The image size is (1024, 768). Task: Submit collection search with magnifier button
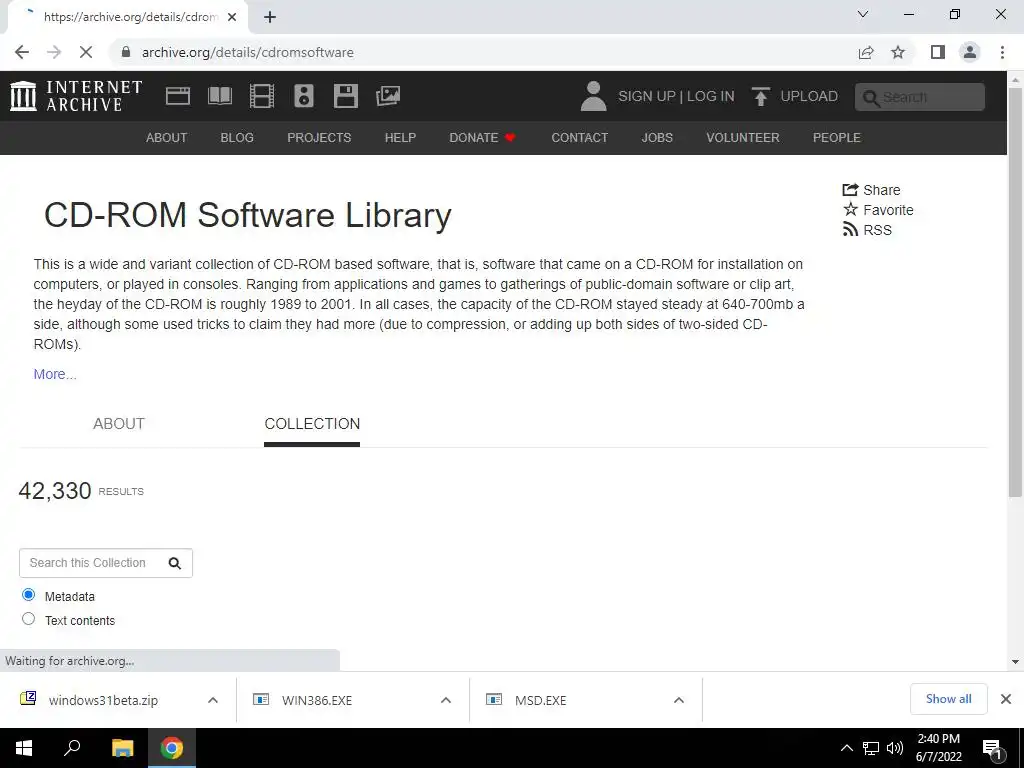[x=174, y=563]
